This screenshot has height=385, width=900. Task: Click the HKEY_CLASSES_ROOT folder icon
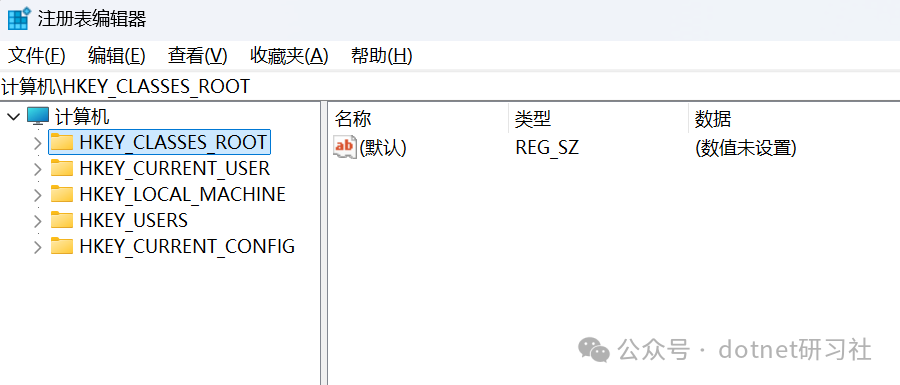[62, 142]
